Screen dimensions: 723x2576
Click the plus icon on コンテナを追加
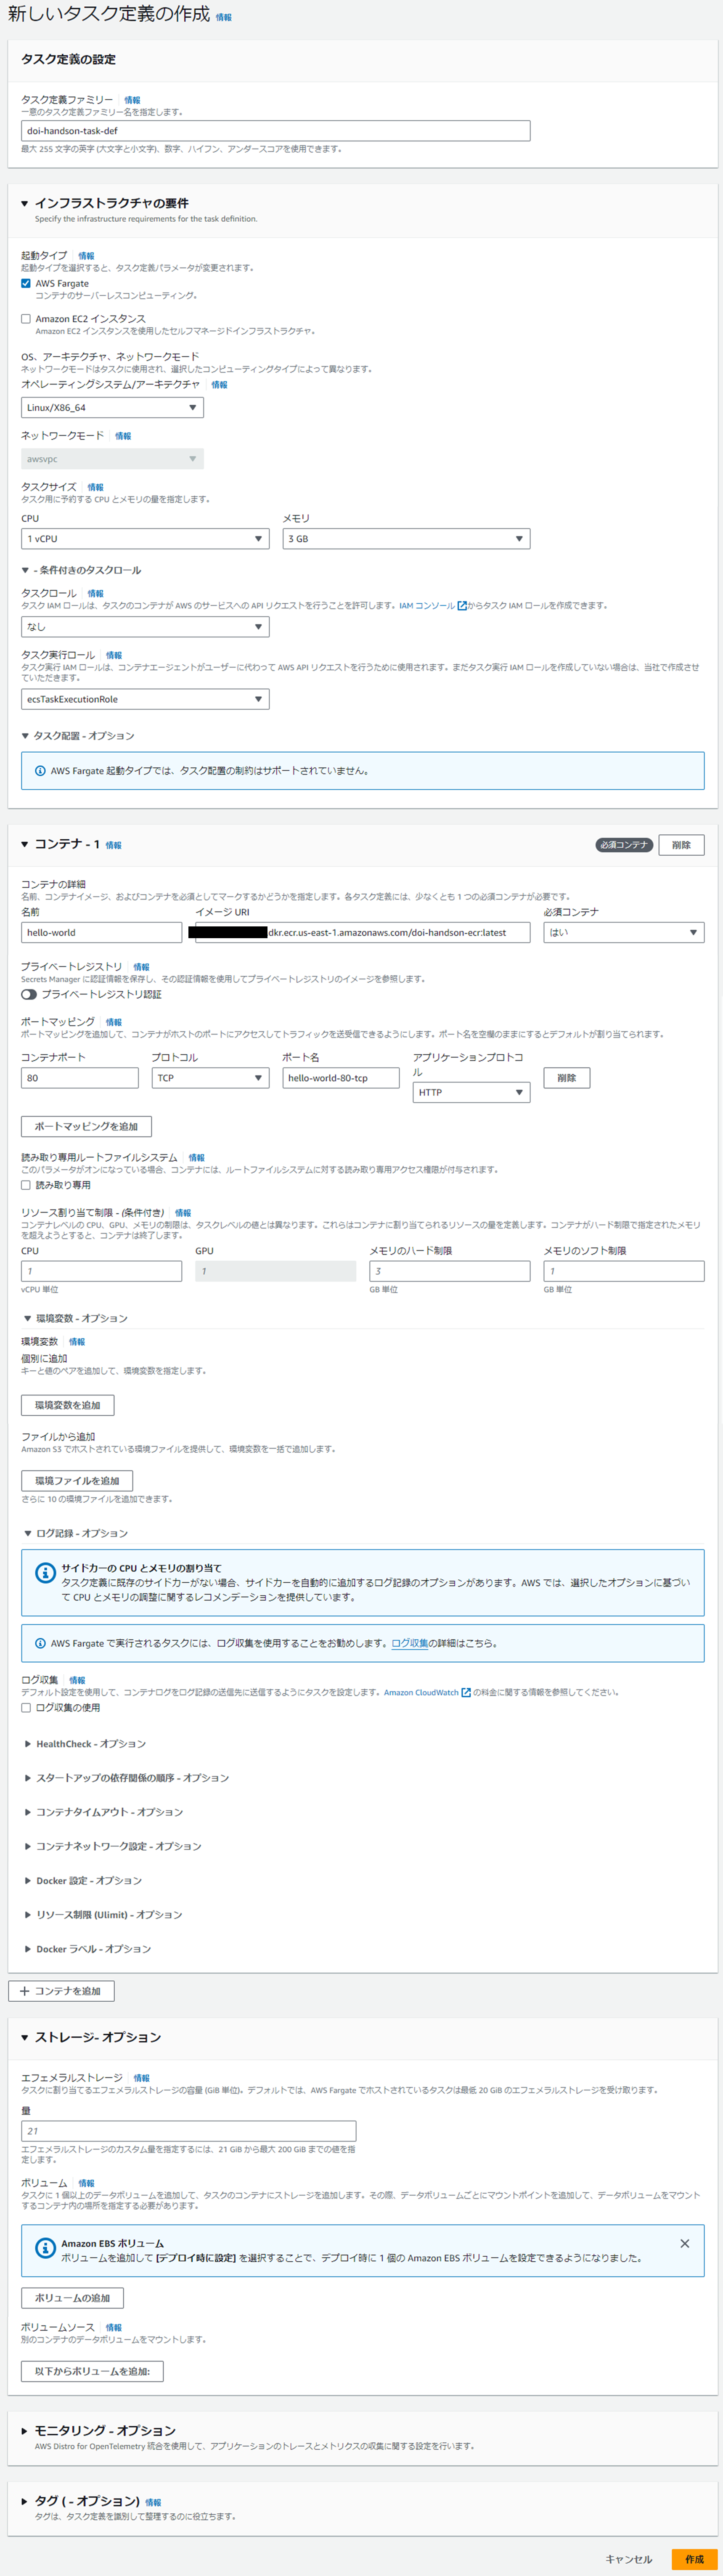pos(25,1991)
